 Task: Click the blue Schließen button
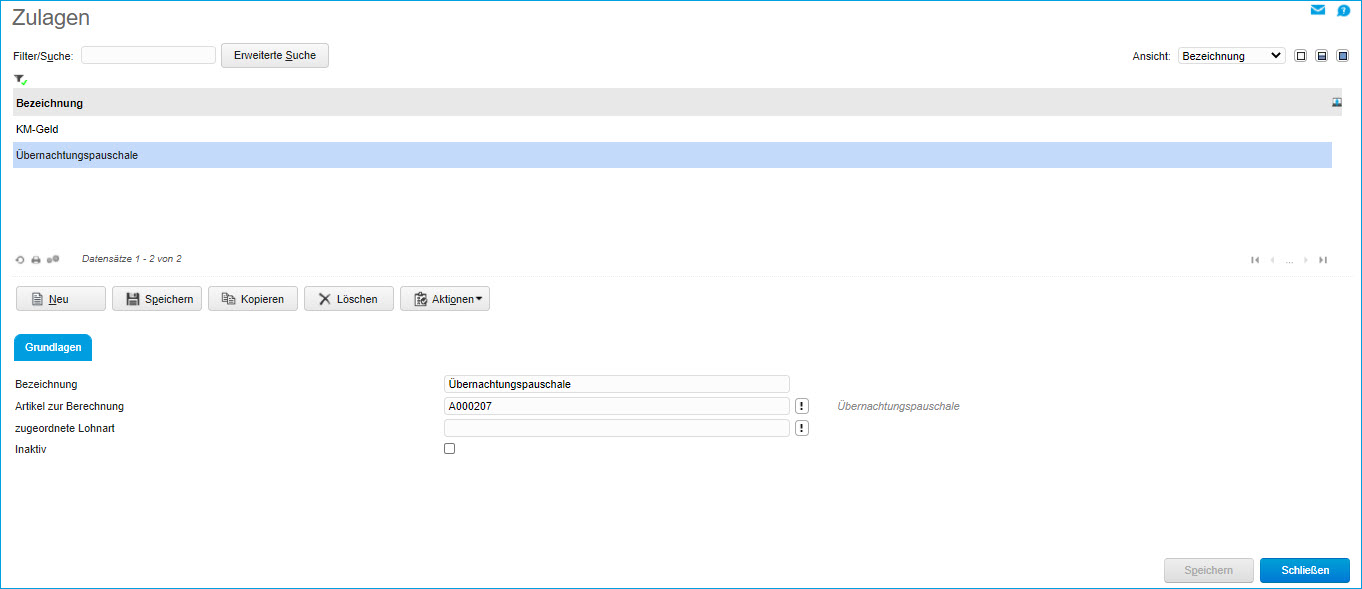coord(1305,570)
